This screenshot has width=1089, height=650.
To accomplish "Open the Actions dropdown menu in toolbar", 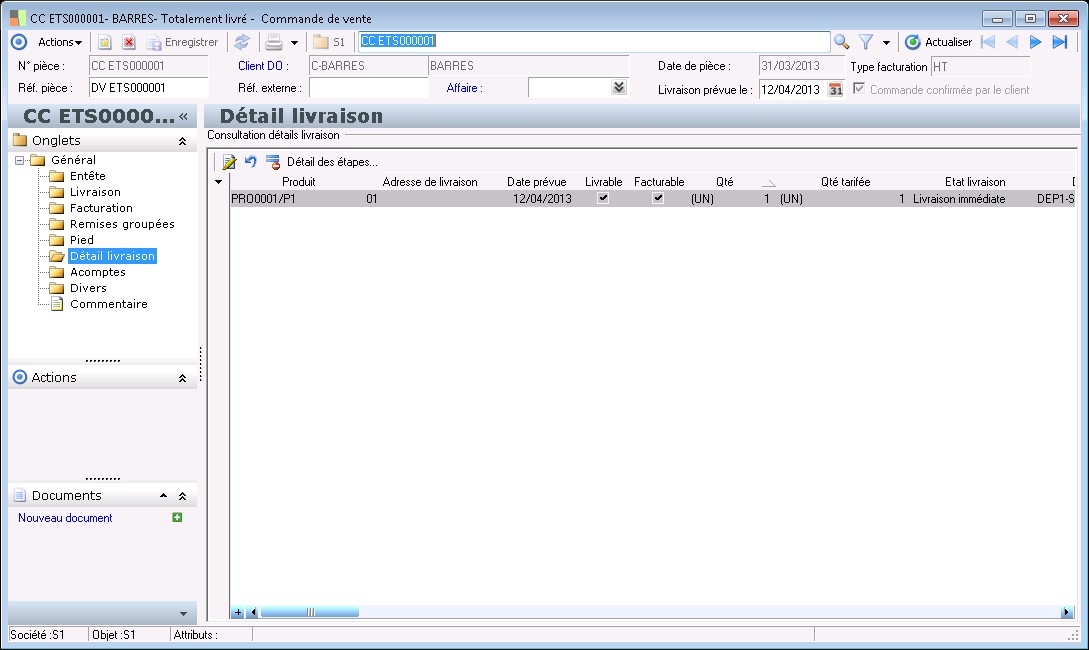I will (60, 42).
